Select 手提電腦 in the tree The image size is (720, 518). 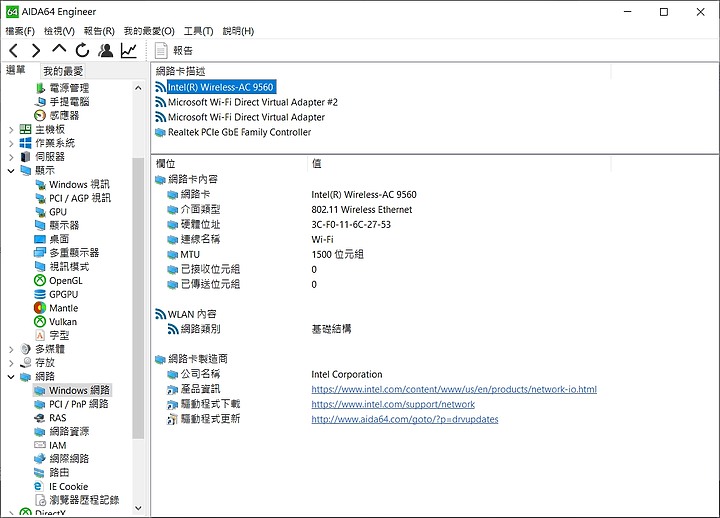[x=69, y=101]
